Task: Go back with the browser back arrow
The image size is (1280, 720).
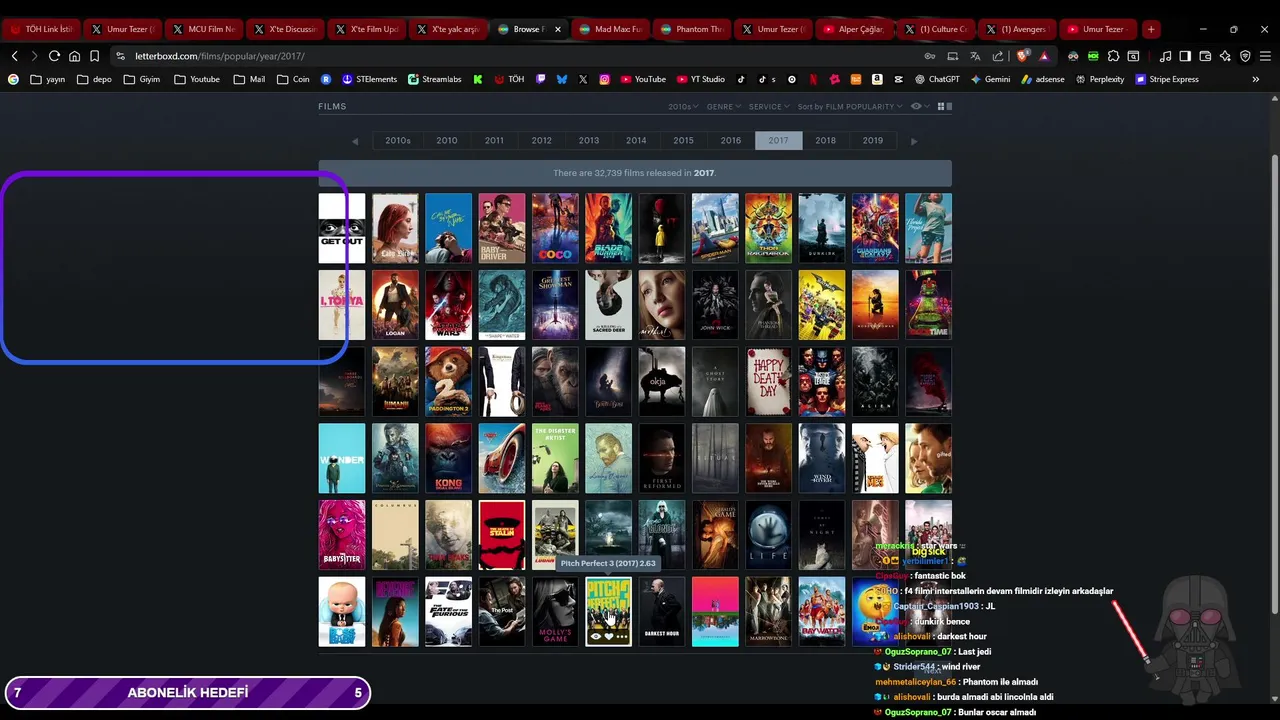Action: tap(14, 56)
